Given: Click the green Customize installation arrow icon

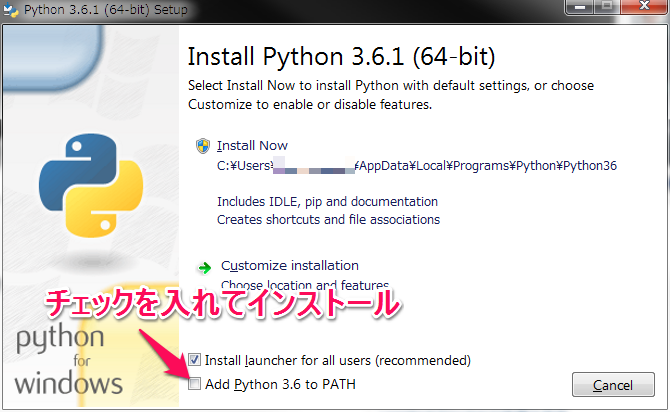Looking at the screenshot, I should tap(205, 268).
